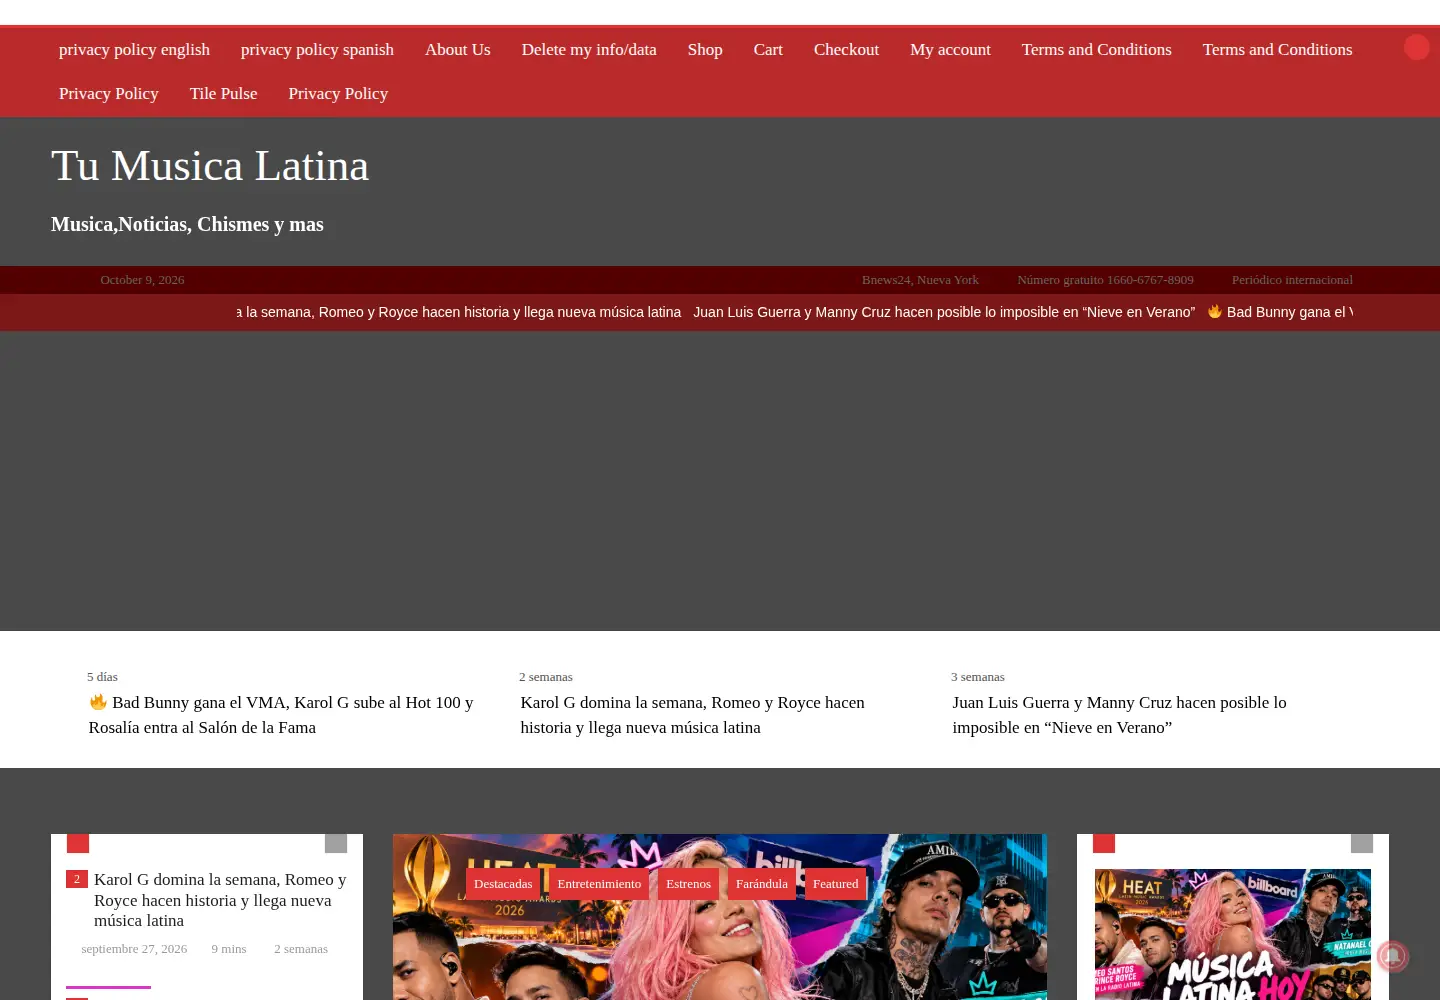Click the 3 semanas label above Juan Luis Guerra headline
The image size is (1440, 1000).
tap(978, 677)
